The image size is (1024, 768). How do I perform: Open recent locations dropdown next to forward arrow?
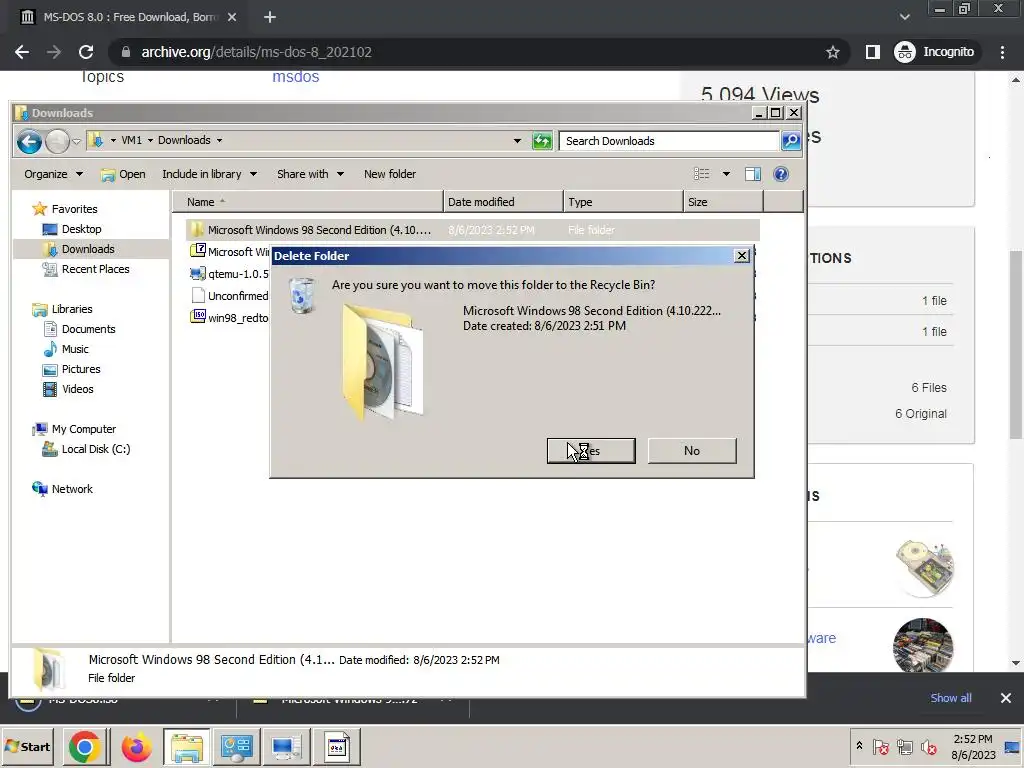point(76,141)
